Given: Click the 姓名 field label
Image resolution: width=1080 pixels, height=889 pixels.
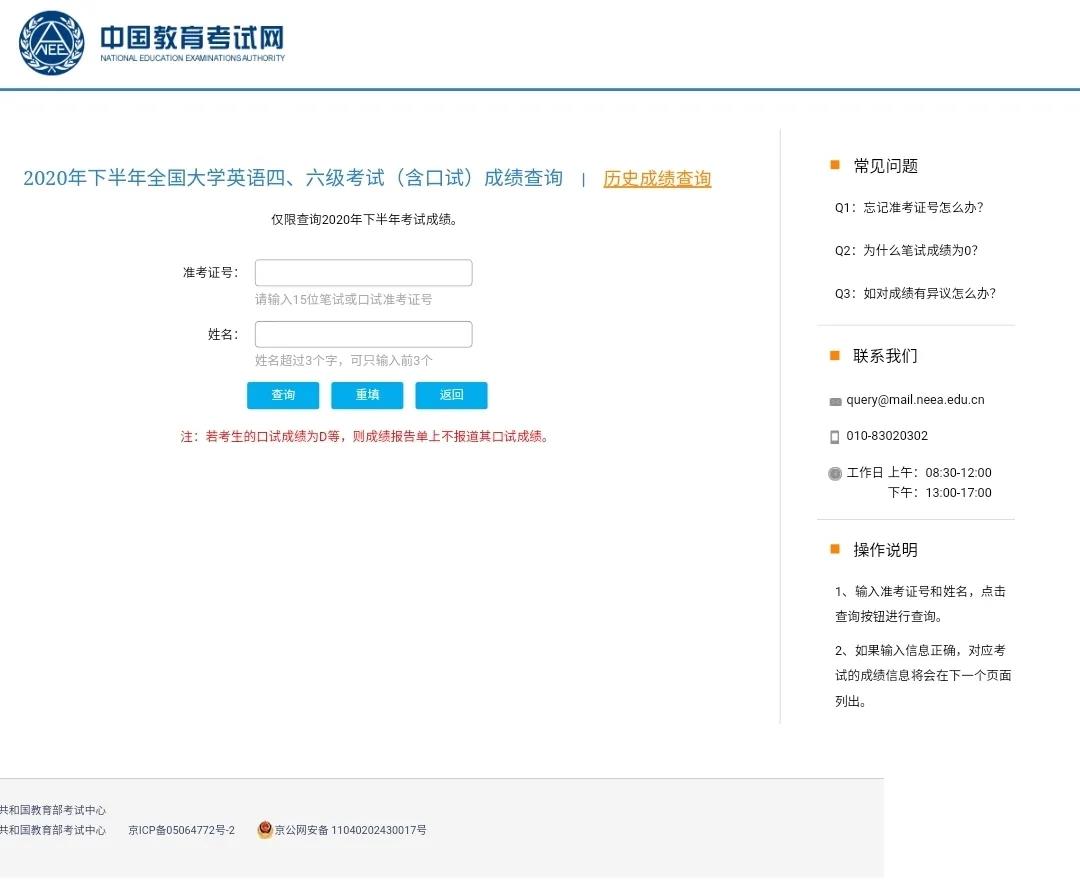Looking at the screenshot, I should (x=223, y=335).
